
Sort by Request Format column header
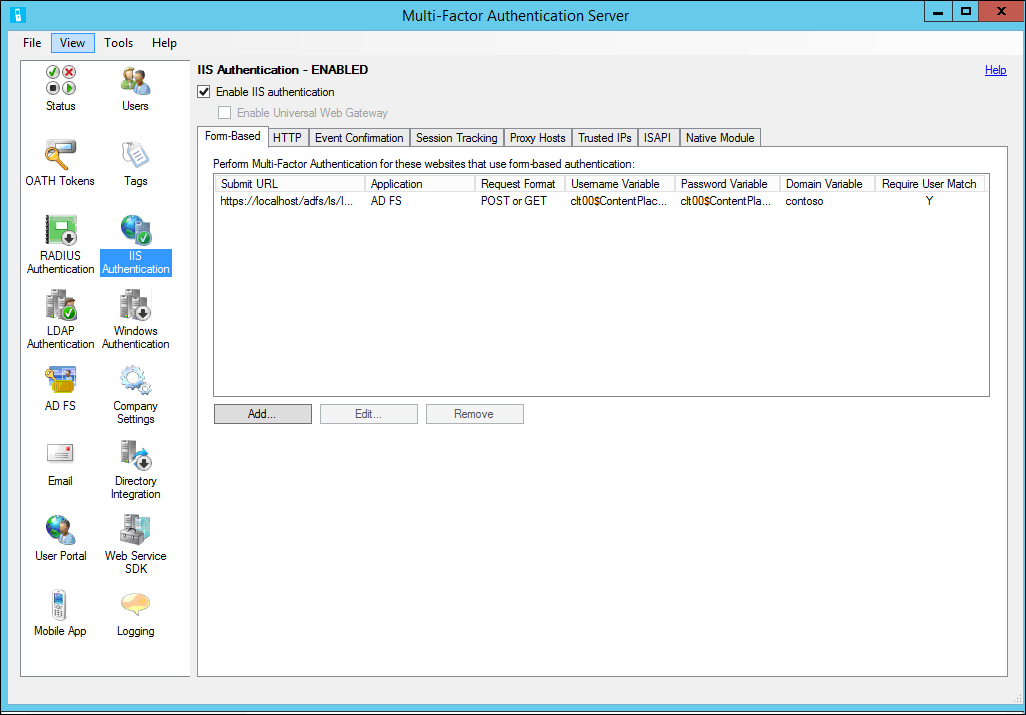[x=520, y=184]
